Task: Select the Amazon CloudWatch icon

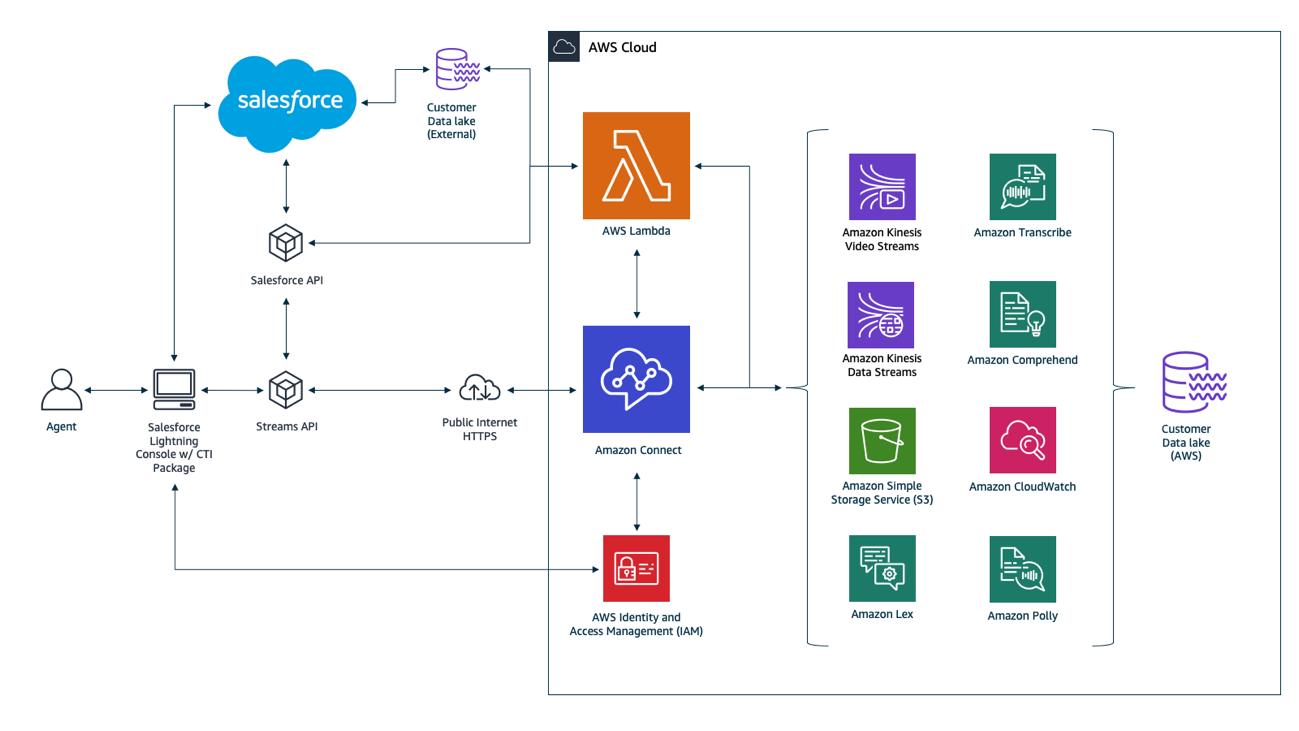Action: (1022, 441)
